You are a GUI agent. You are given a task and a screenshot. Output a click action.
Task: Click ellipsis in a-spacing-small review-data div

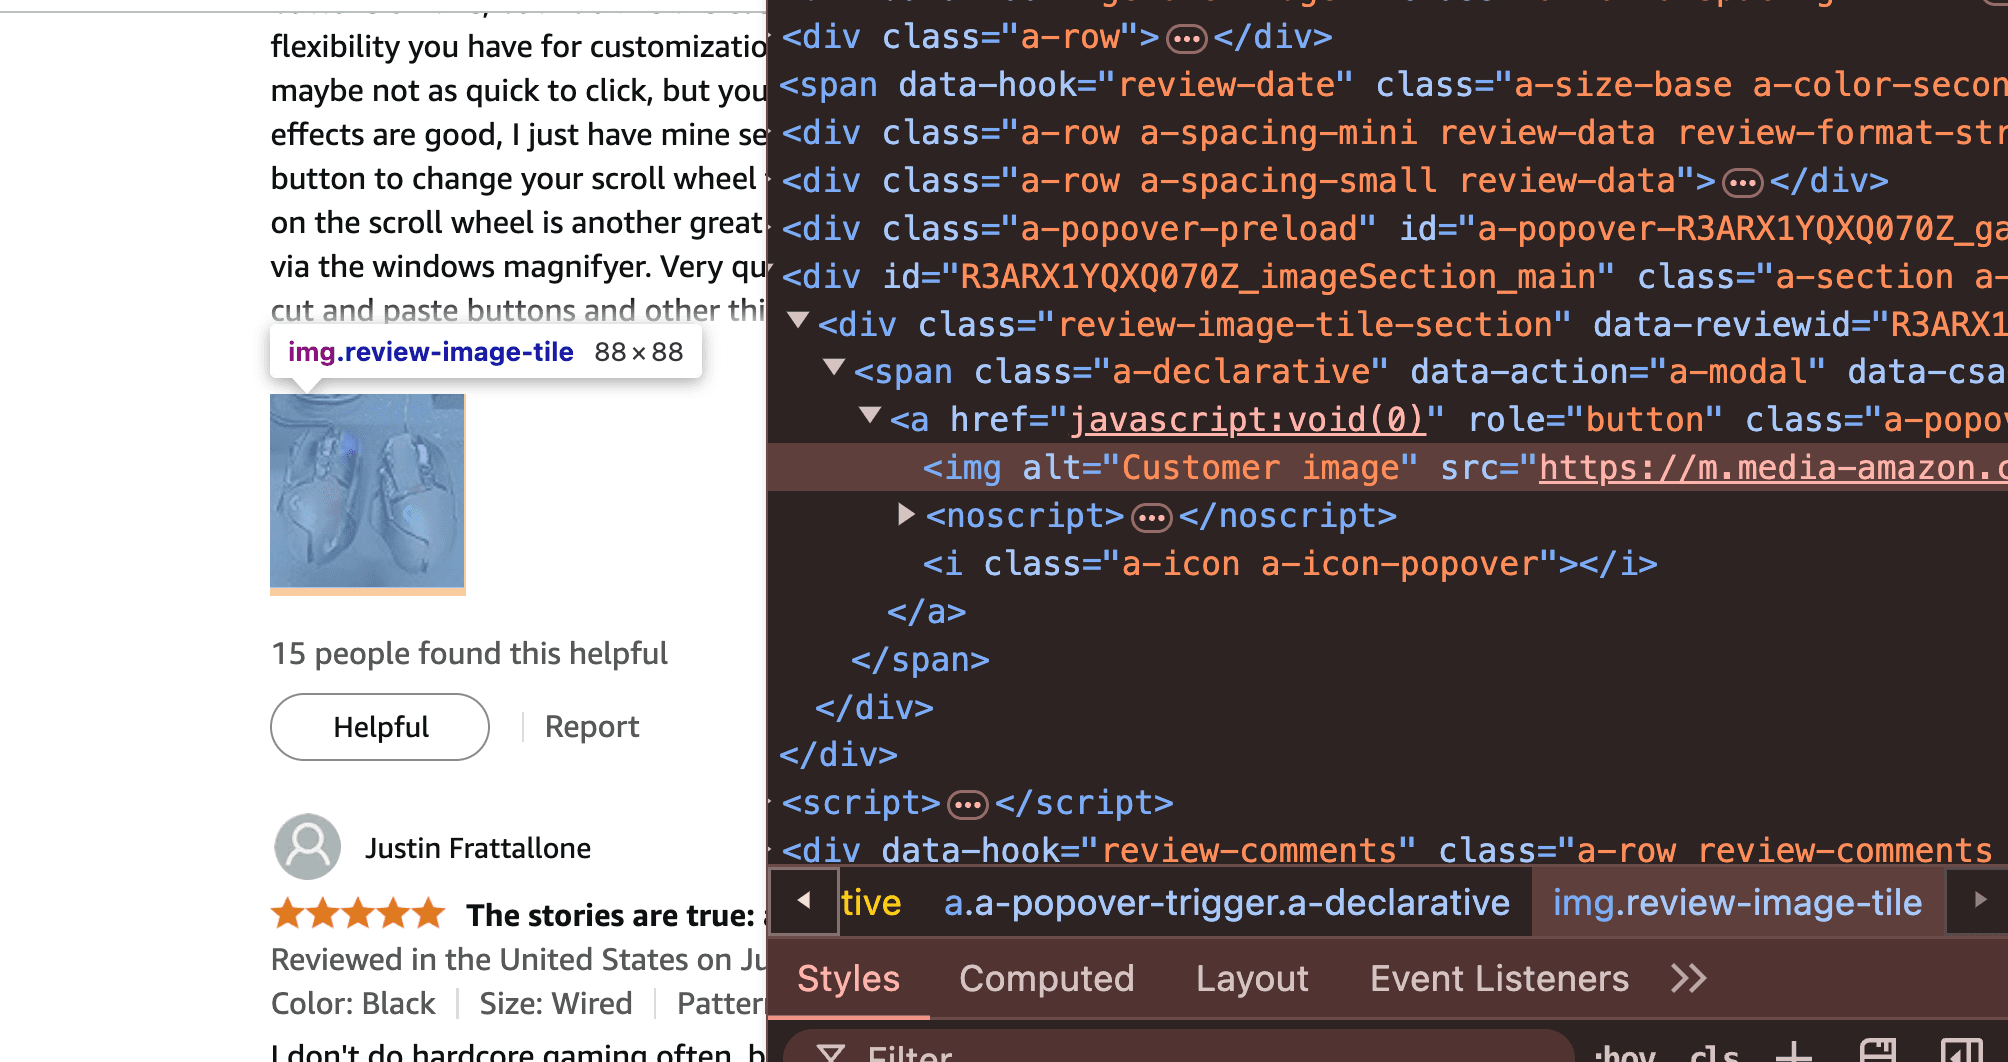tap(1743, 183)
